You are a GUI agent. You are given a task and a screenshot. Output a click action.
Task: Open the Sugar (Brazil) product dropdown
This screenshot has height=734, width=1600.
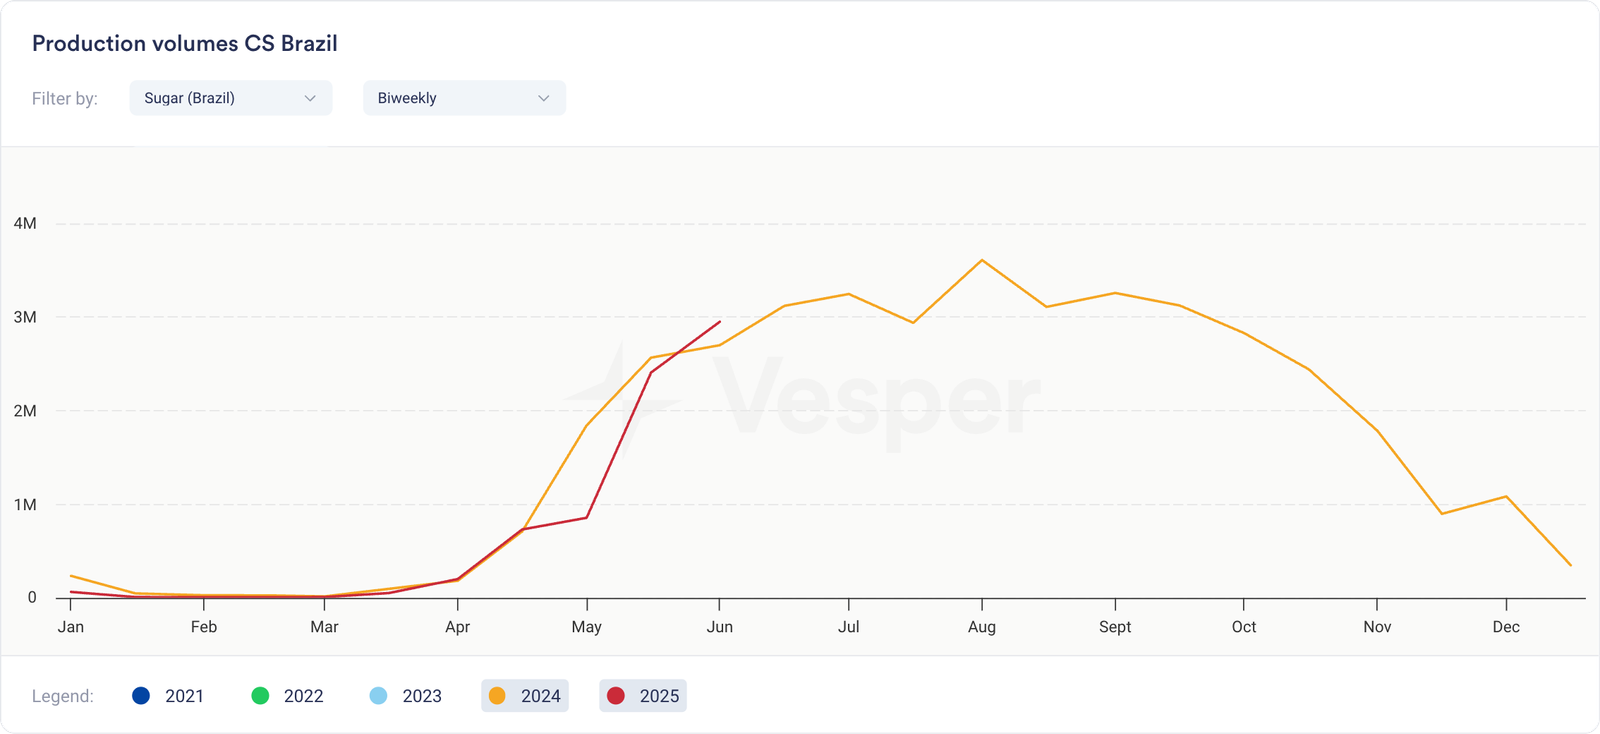[x=230, y=98]
